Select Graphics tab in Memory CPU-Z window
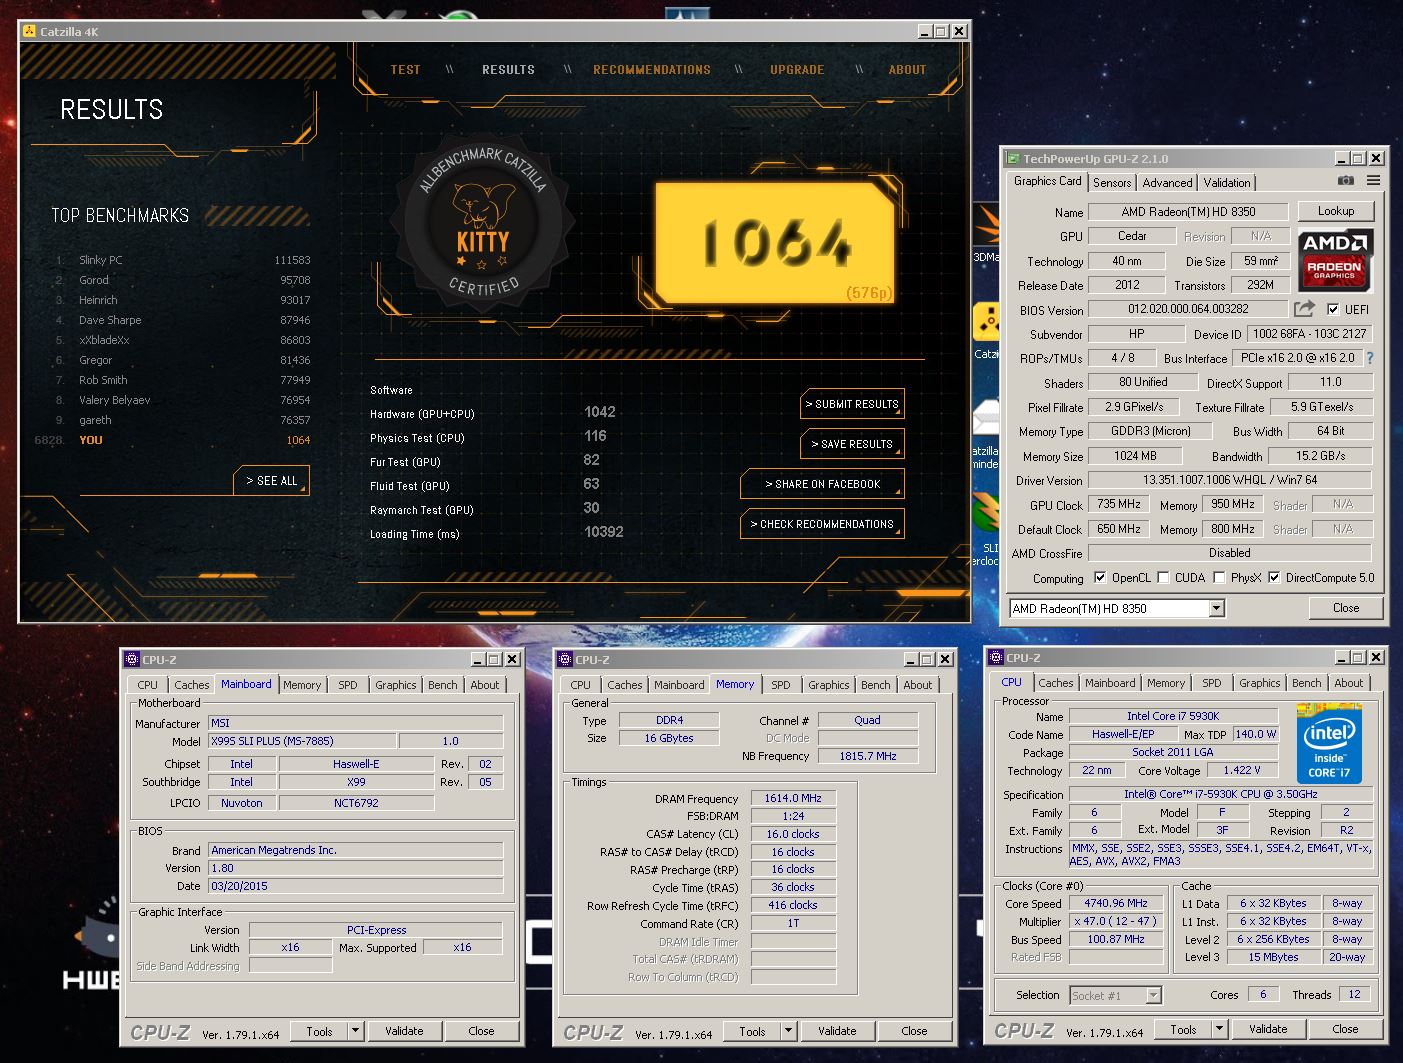Screen dimensions: 1403x1063 click(x=829, y=685)
